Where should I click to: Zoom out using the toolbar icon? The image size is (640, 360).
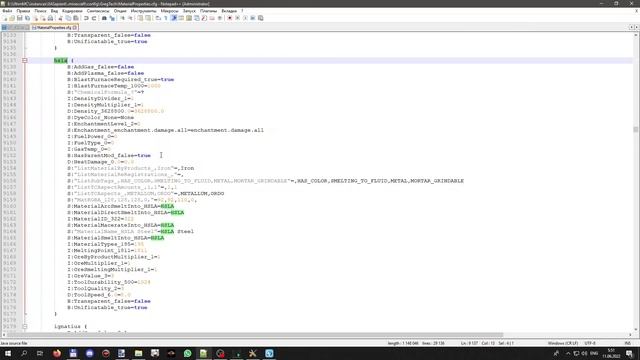(x=131, y=18)
